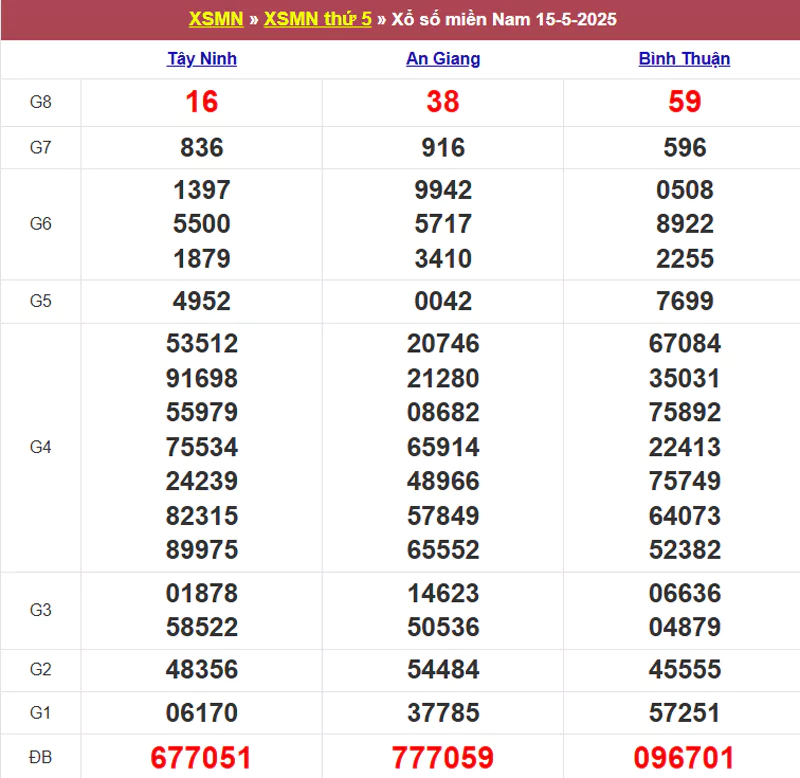
Task: Select G2 number 48356
Action: 202,669
